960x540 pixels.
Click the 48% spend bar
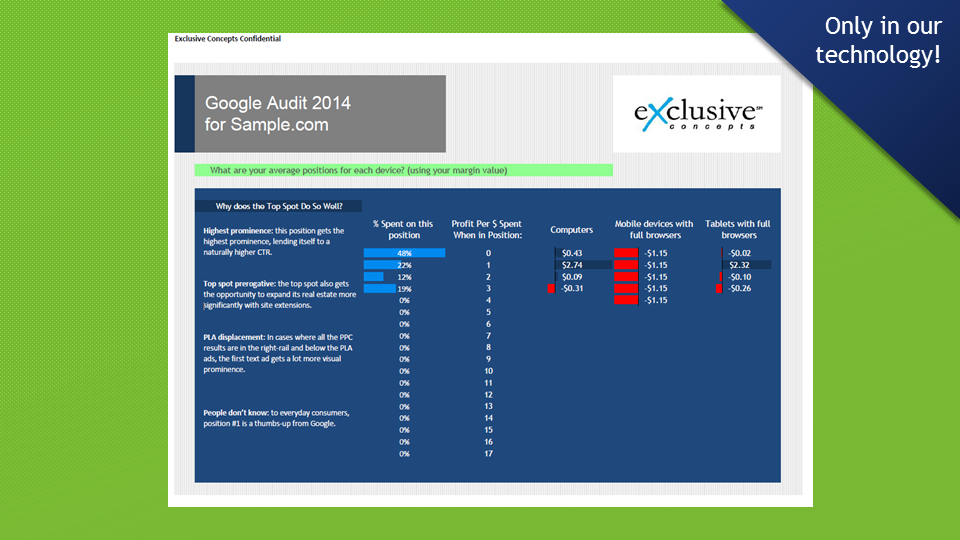[404, 253]
